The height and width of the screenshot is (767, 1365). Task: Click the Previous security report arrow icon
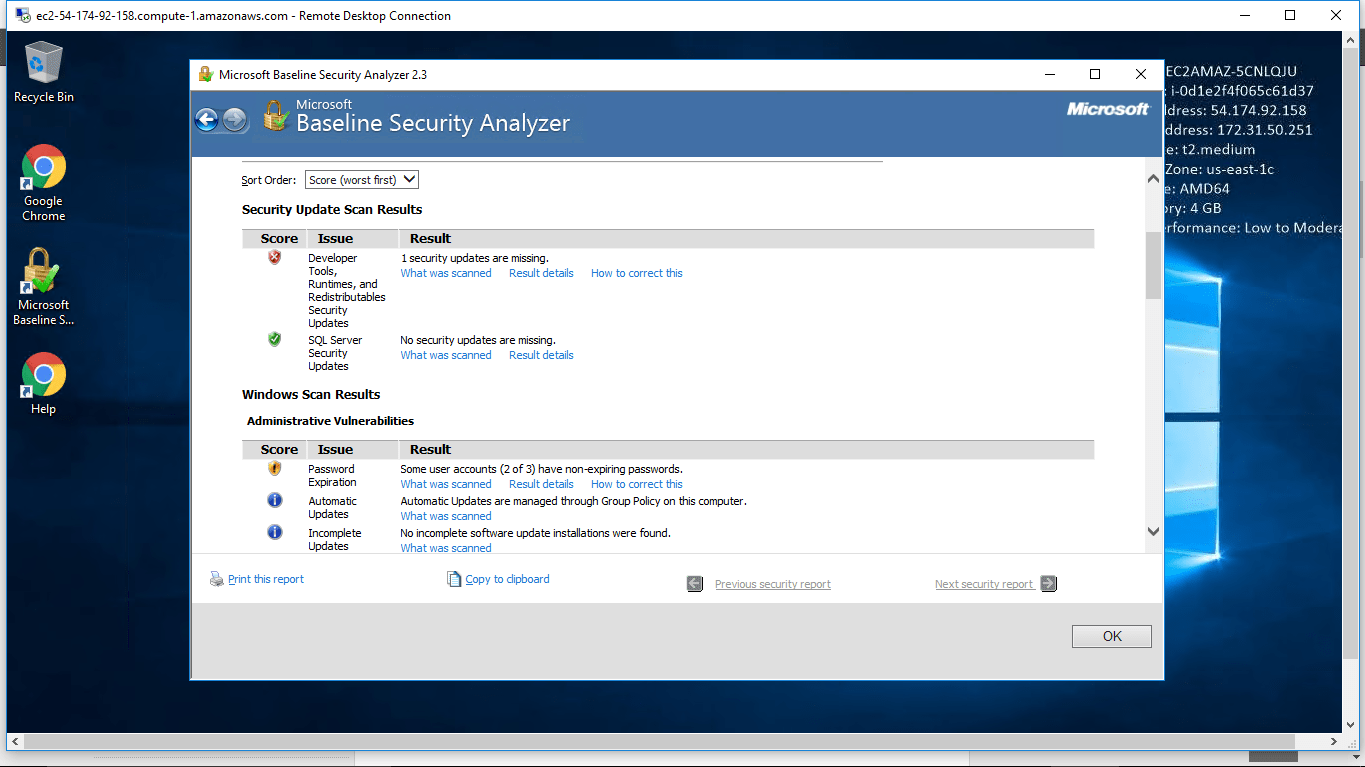tap(694, 583)
